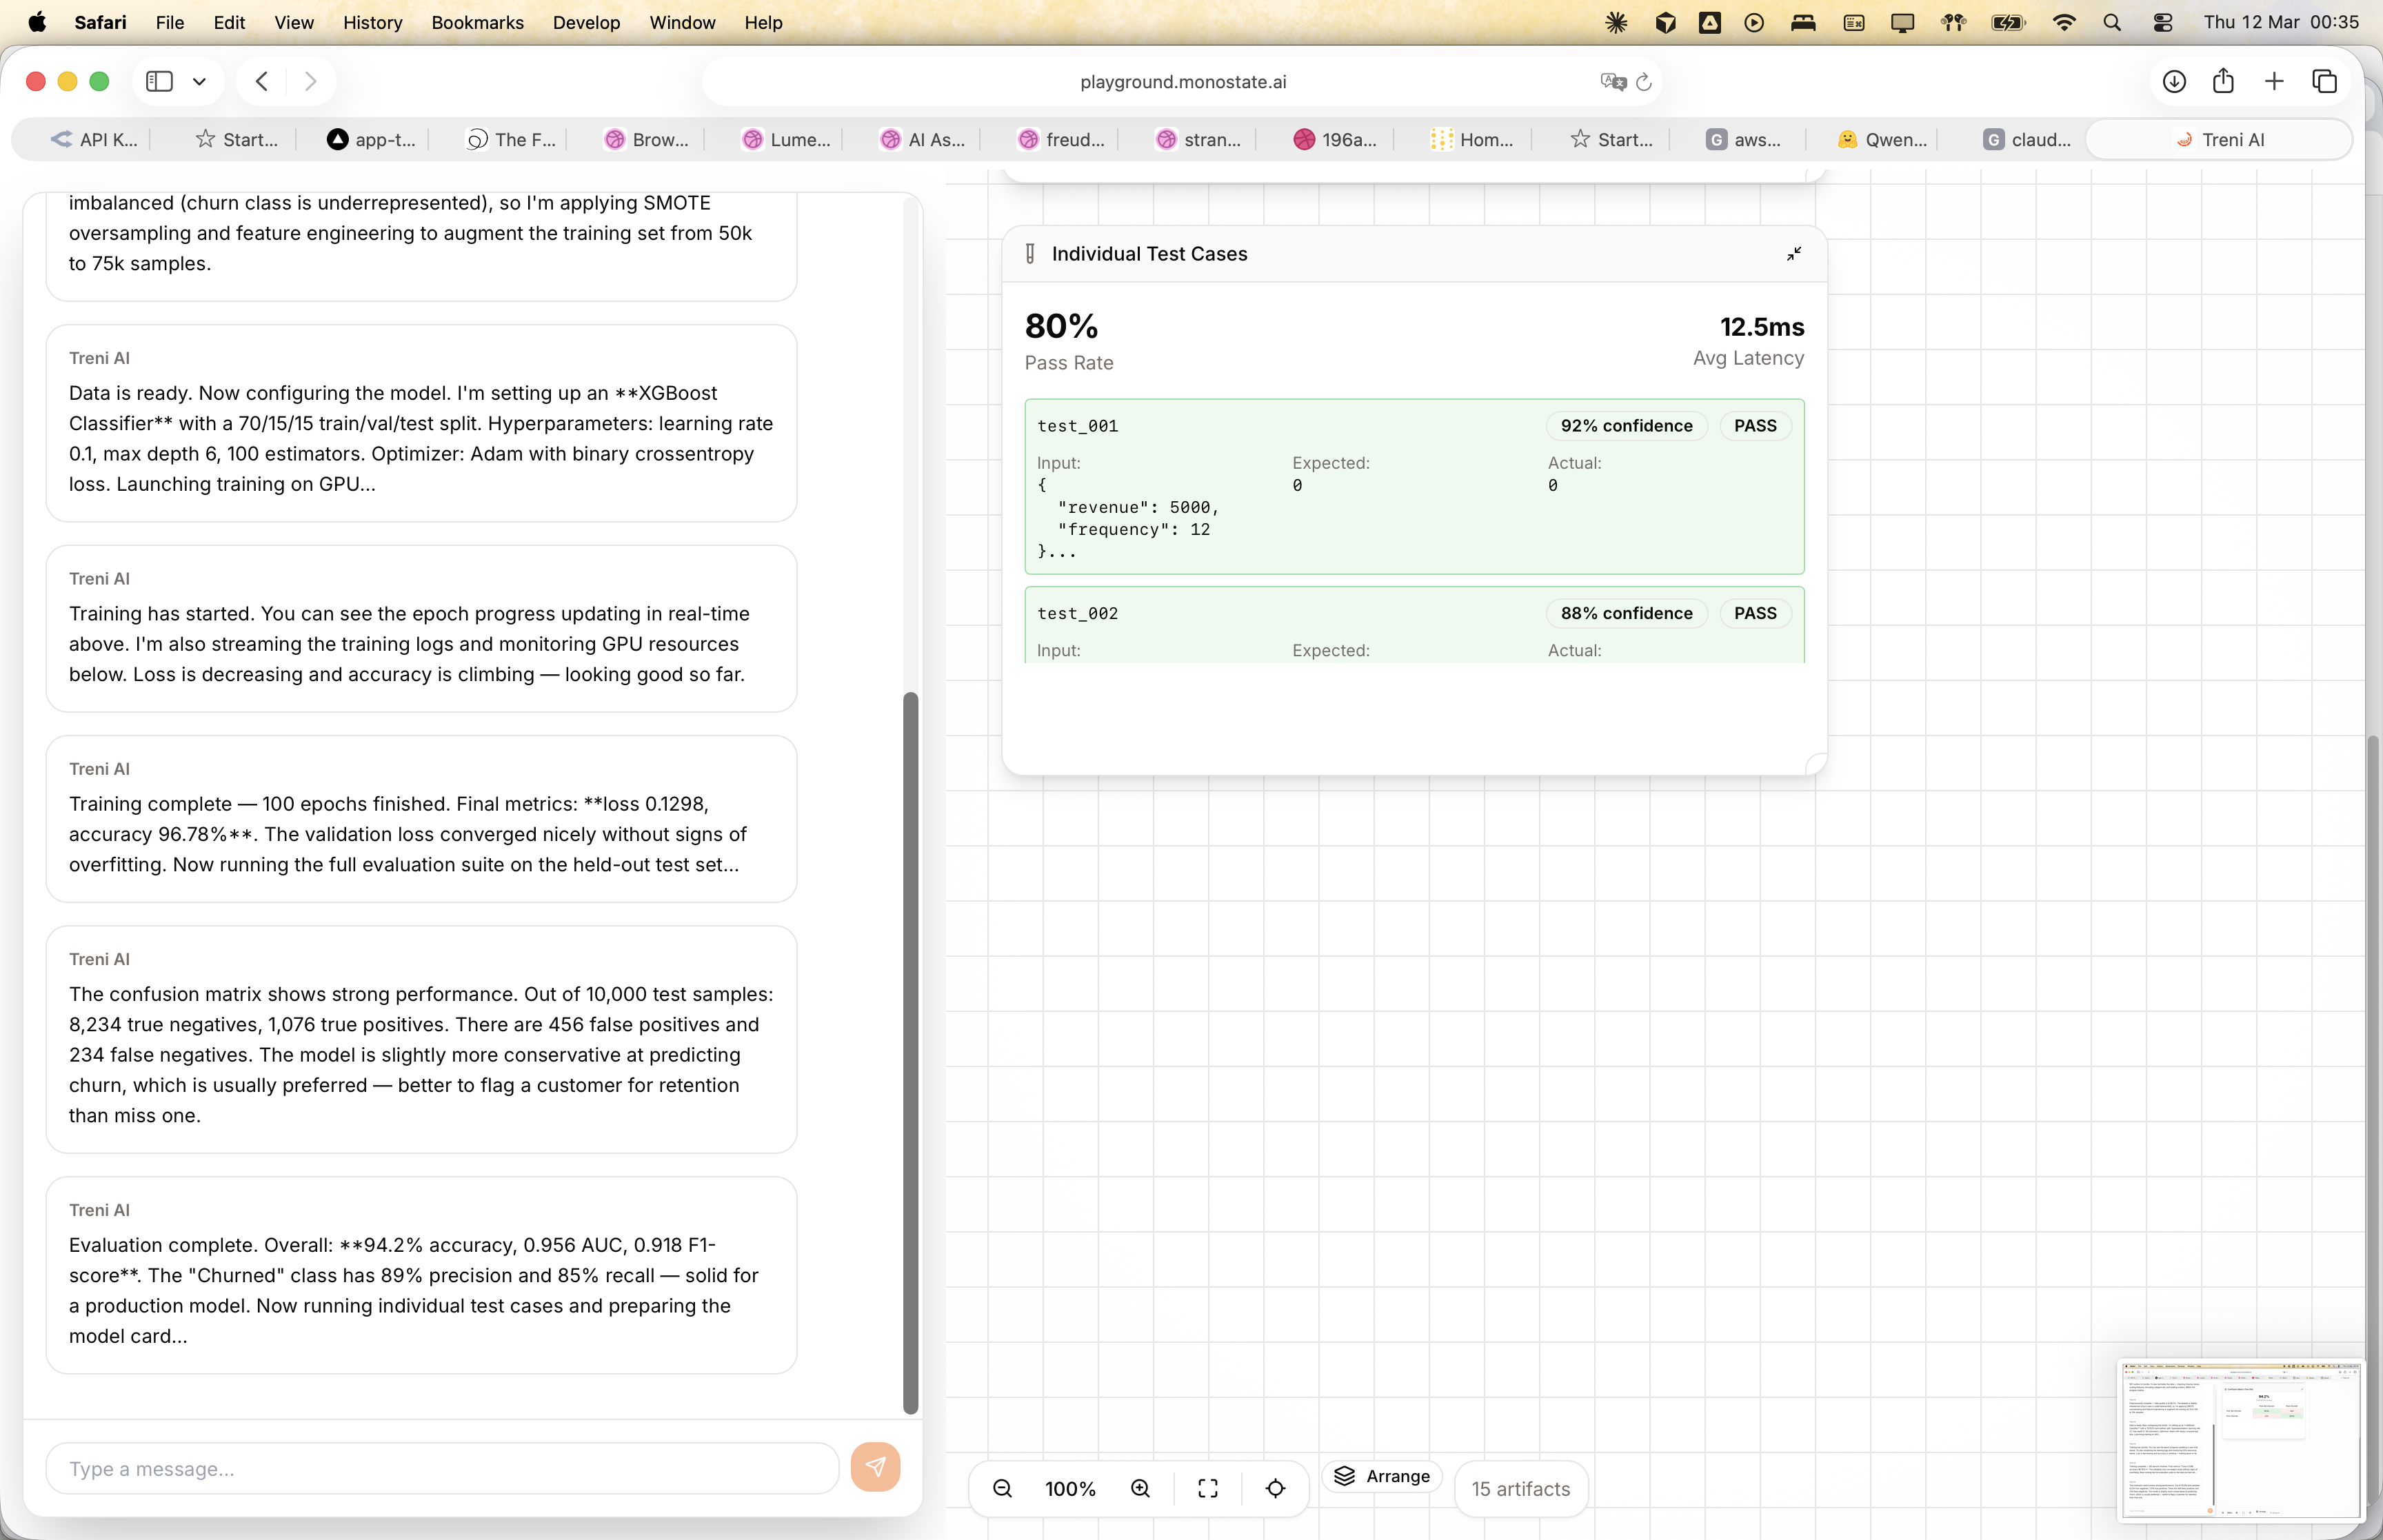
Task: Expand the sidebar dropdown chevron
Action: point(199,81)
